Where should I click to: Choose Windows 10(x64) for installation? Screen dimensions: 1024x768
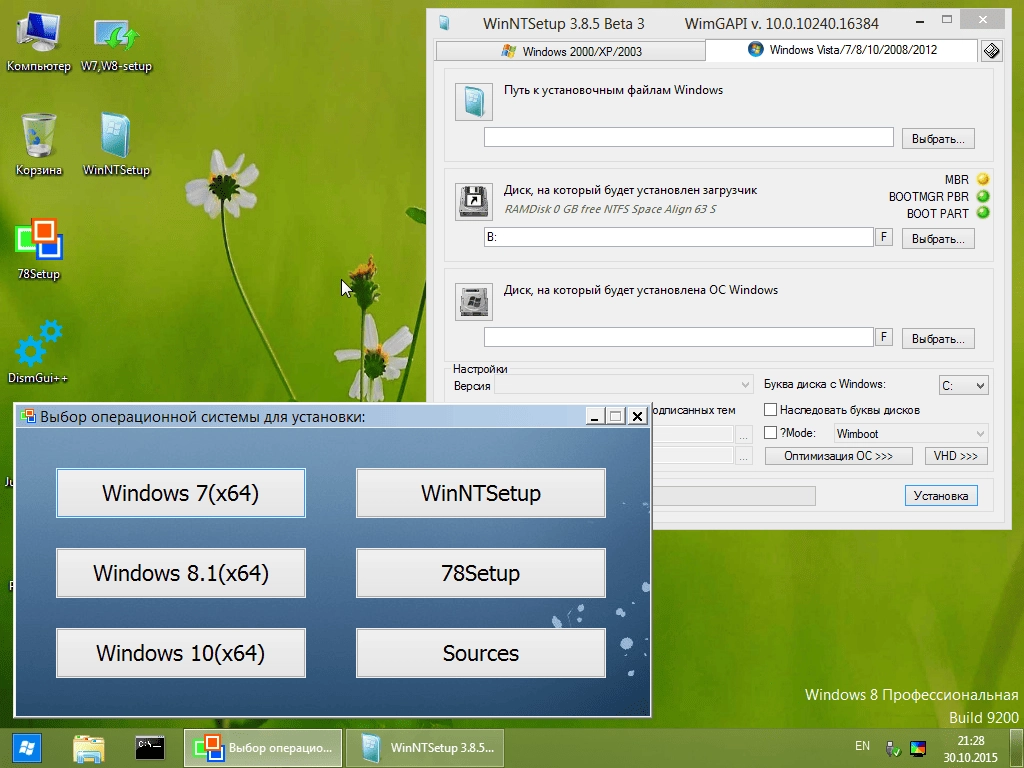click(x=181, y=653)
